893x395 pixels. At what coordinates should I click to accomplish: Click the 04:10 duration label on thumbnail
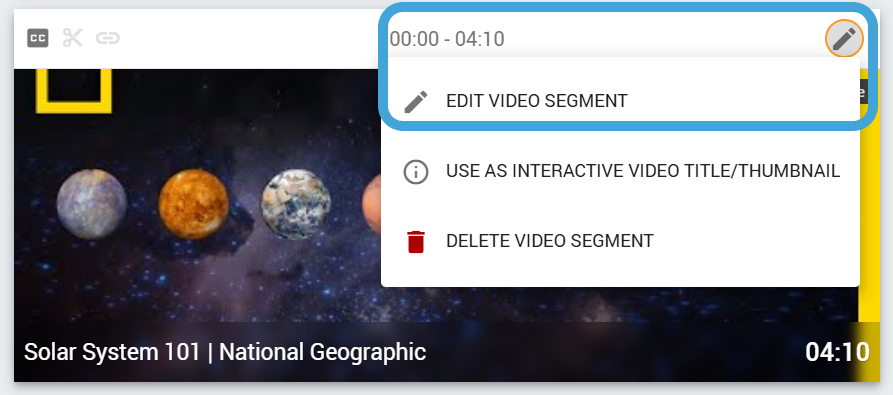[x=837, y=352]
